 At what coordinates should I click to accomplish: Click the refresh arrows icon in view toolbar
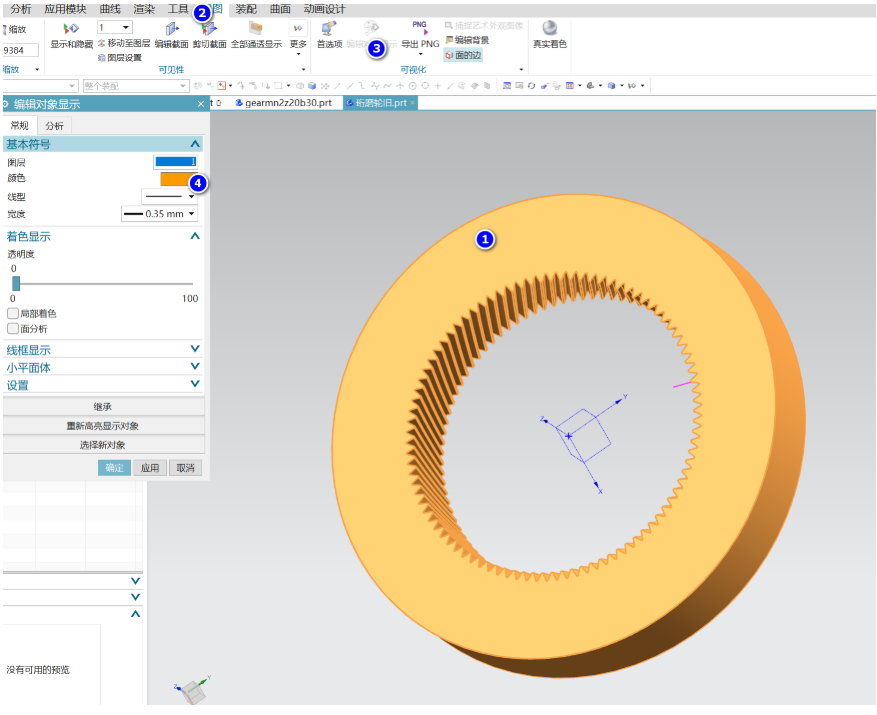(x=531, y=86)
